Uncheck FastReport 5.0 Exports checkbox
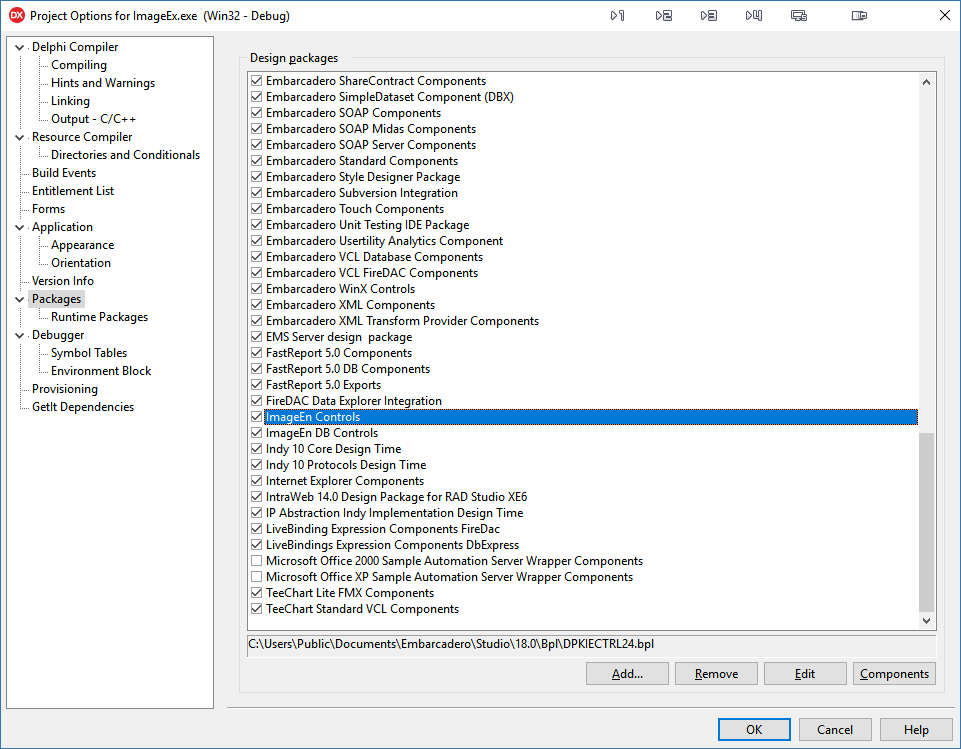This screenshot has width=961, height=749. tap(257, 385)
